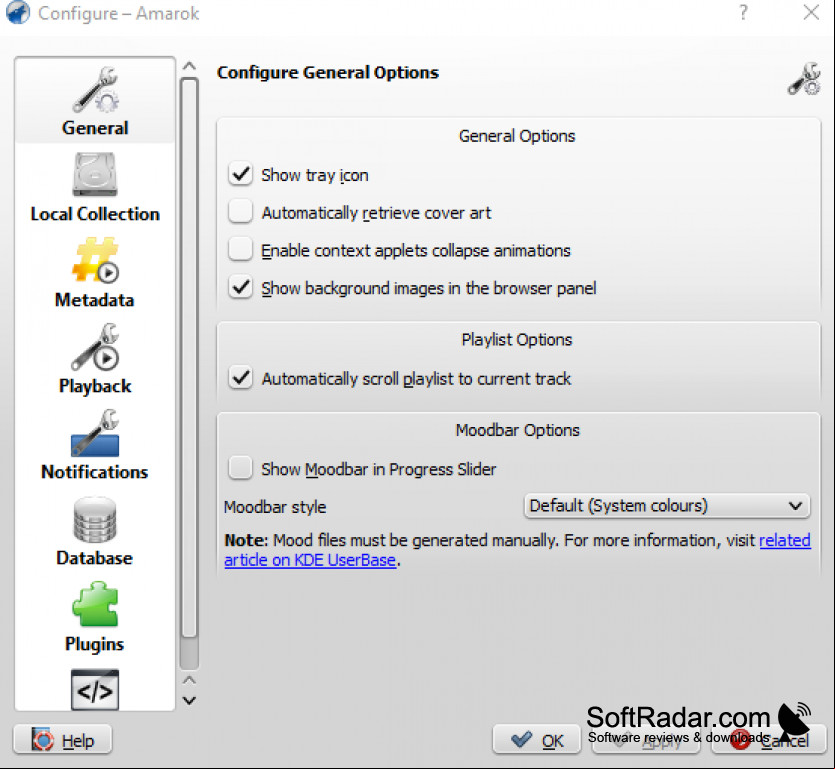Click the down arrow below the sidebar scrollbar
The width and height of the screenshot is (835, 769).
pyautogui.click(x=189, y=700)
